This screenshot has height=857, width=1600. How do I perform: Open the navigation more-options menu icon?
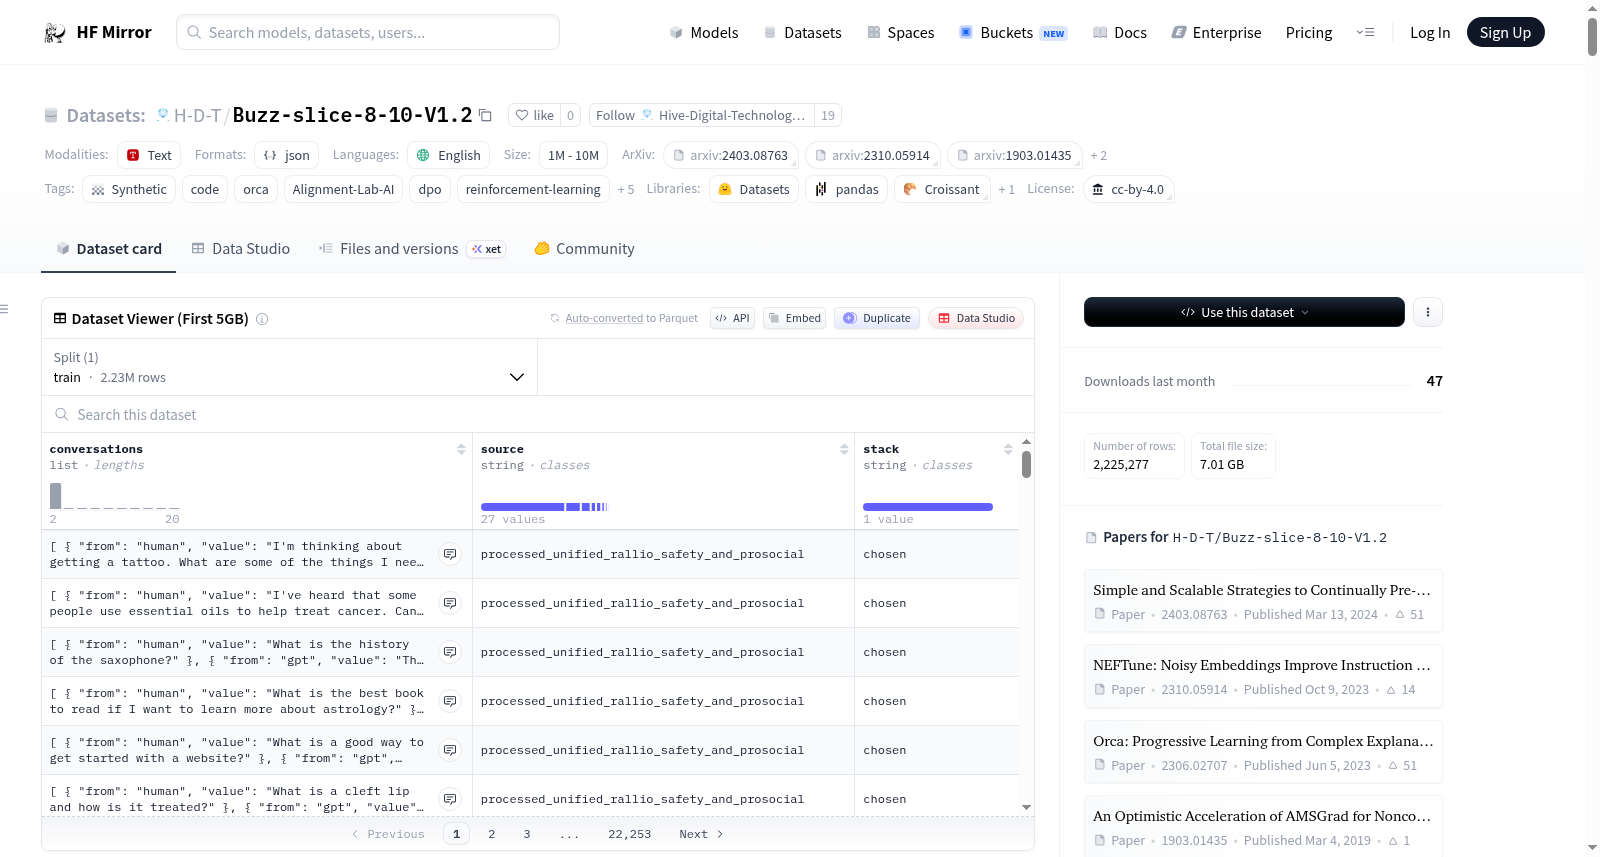1365,32
